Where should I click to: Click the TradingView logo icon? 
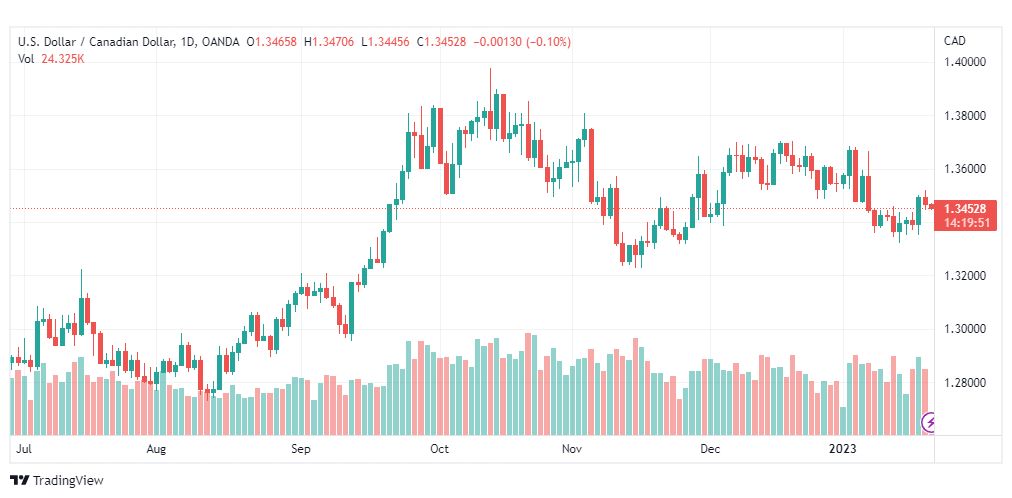pos(18,481)
